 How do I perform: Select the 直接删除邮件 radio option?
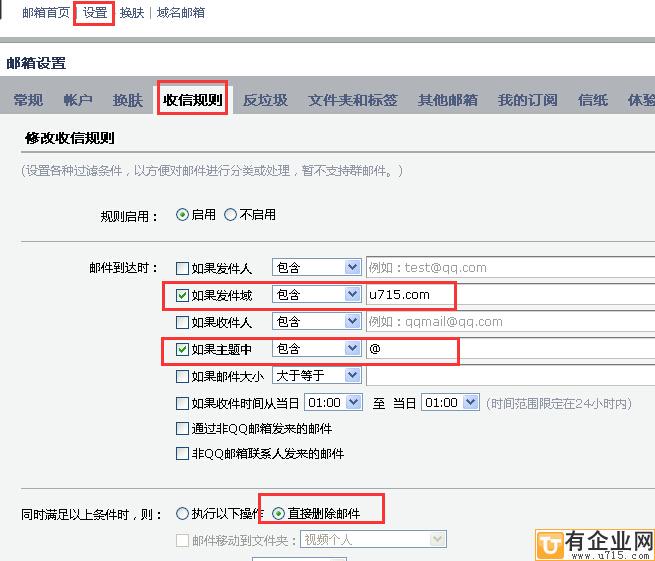tap(278, 514)
